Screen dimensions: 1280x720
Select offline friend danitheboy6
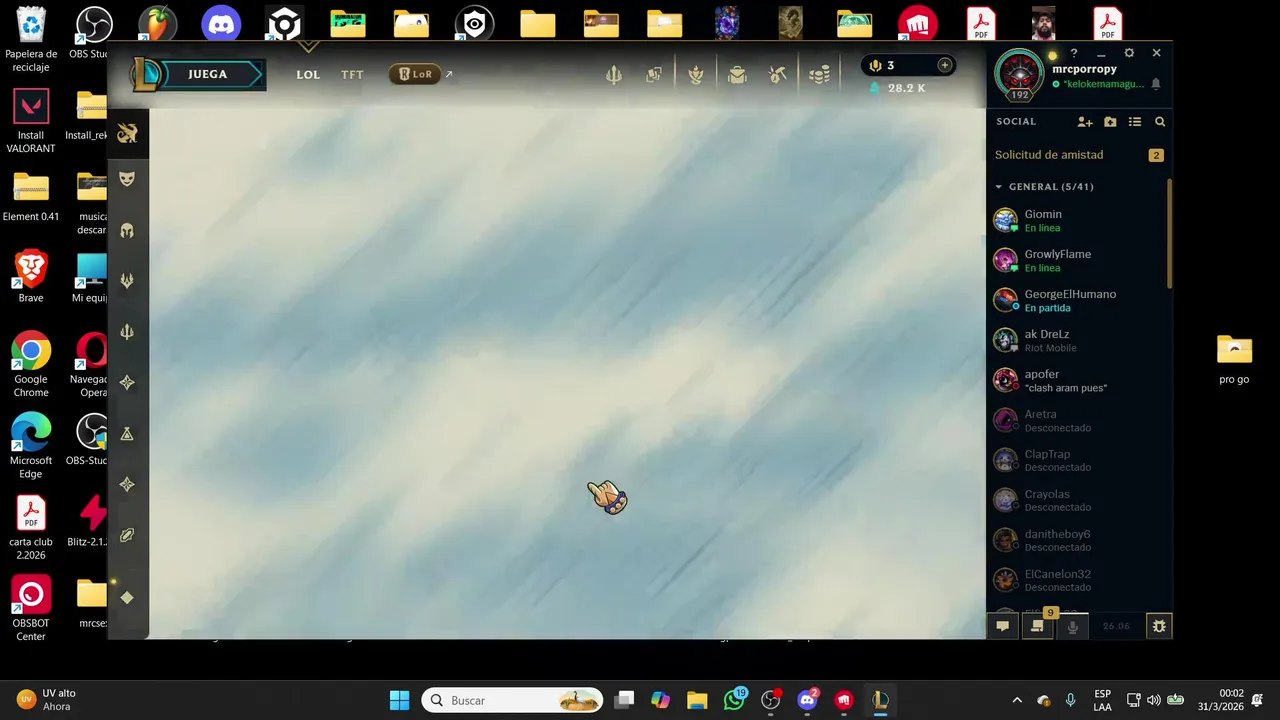1077,540
